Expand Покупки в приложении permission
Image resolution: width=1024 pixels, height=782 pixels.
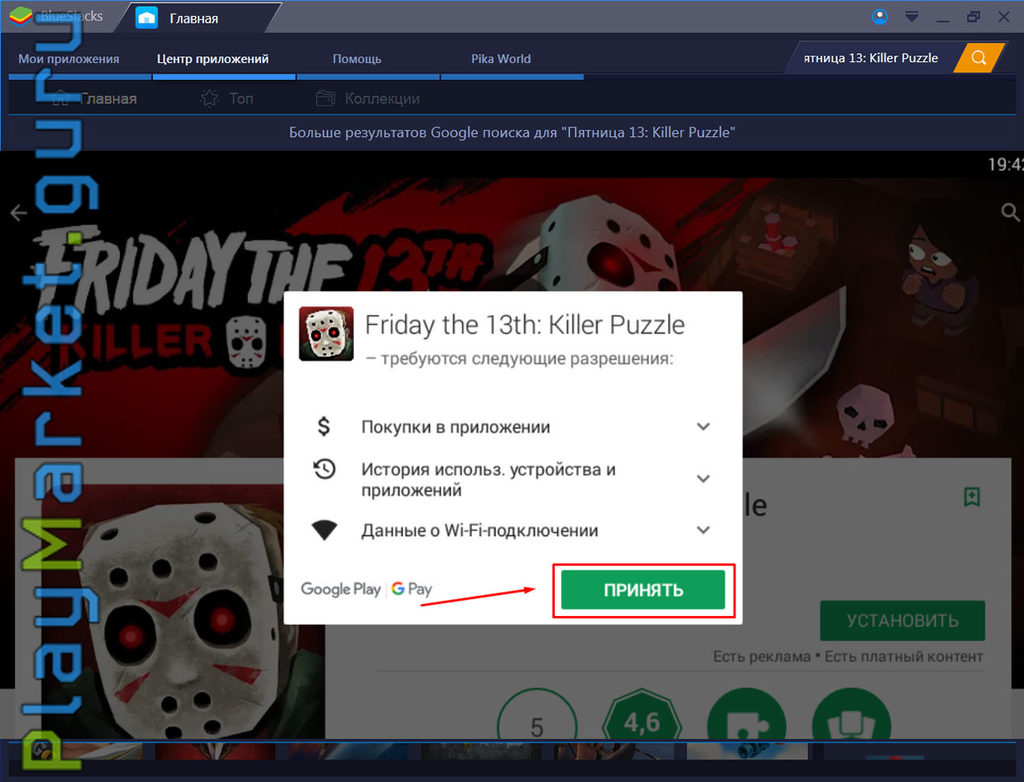[703, 427]
